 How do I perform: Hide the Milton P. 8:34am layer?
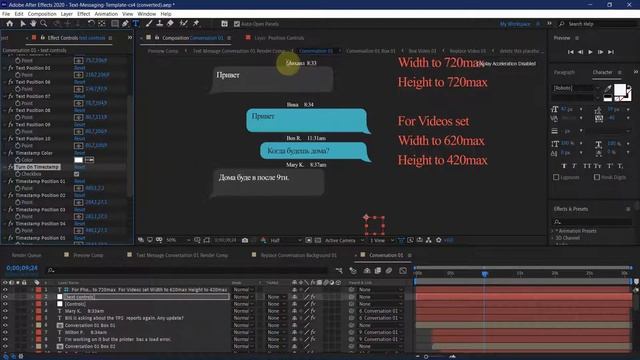click(5, 332)
